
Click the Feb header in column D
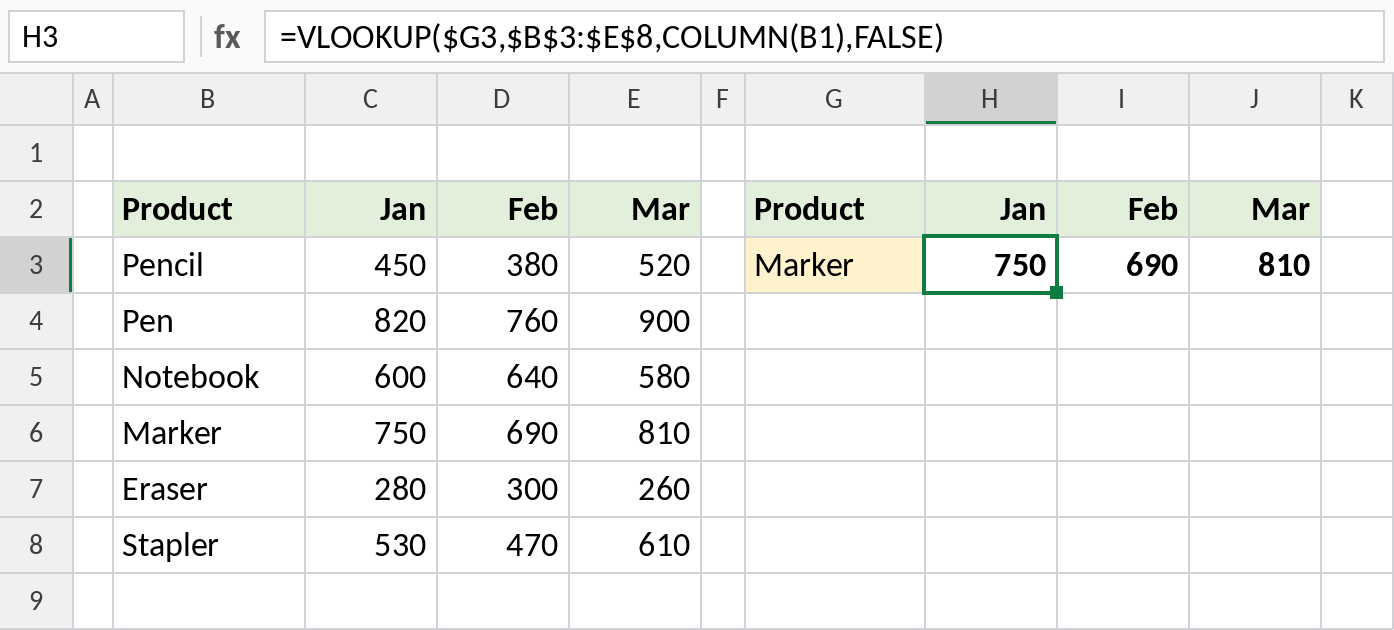(503, 209)
